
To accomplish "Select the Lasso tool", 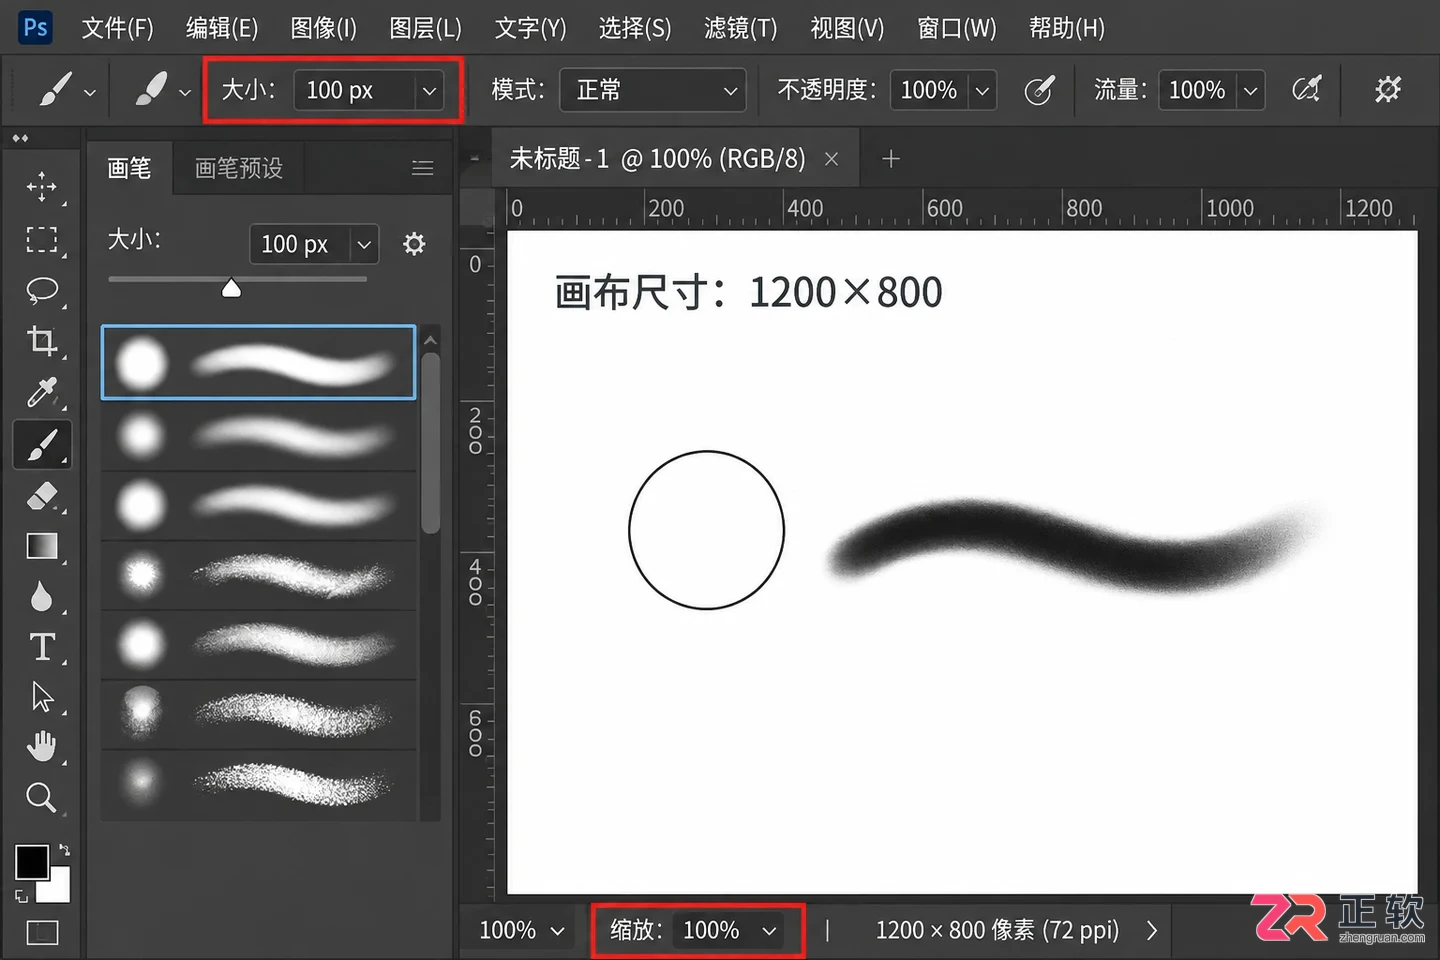I will click(x=42, y=290).
